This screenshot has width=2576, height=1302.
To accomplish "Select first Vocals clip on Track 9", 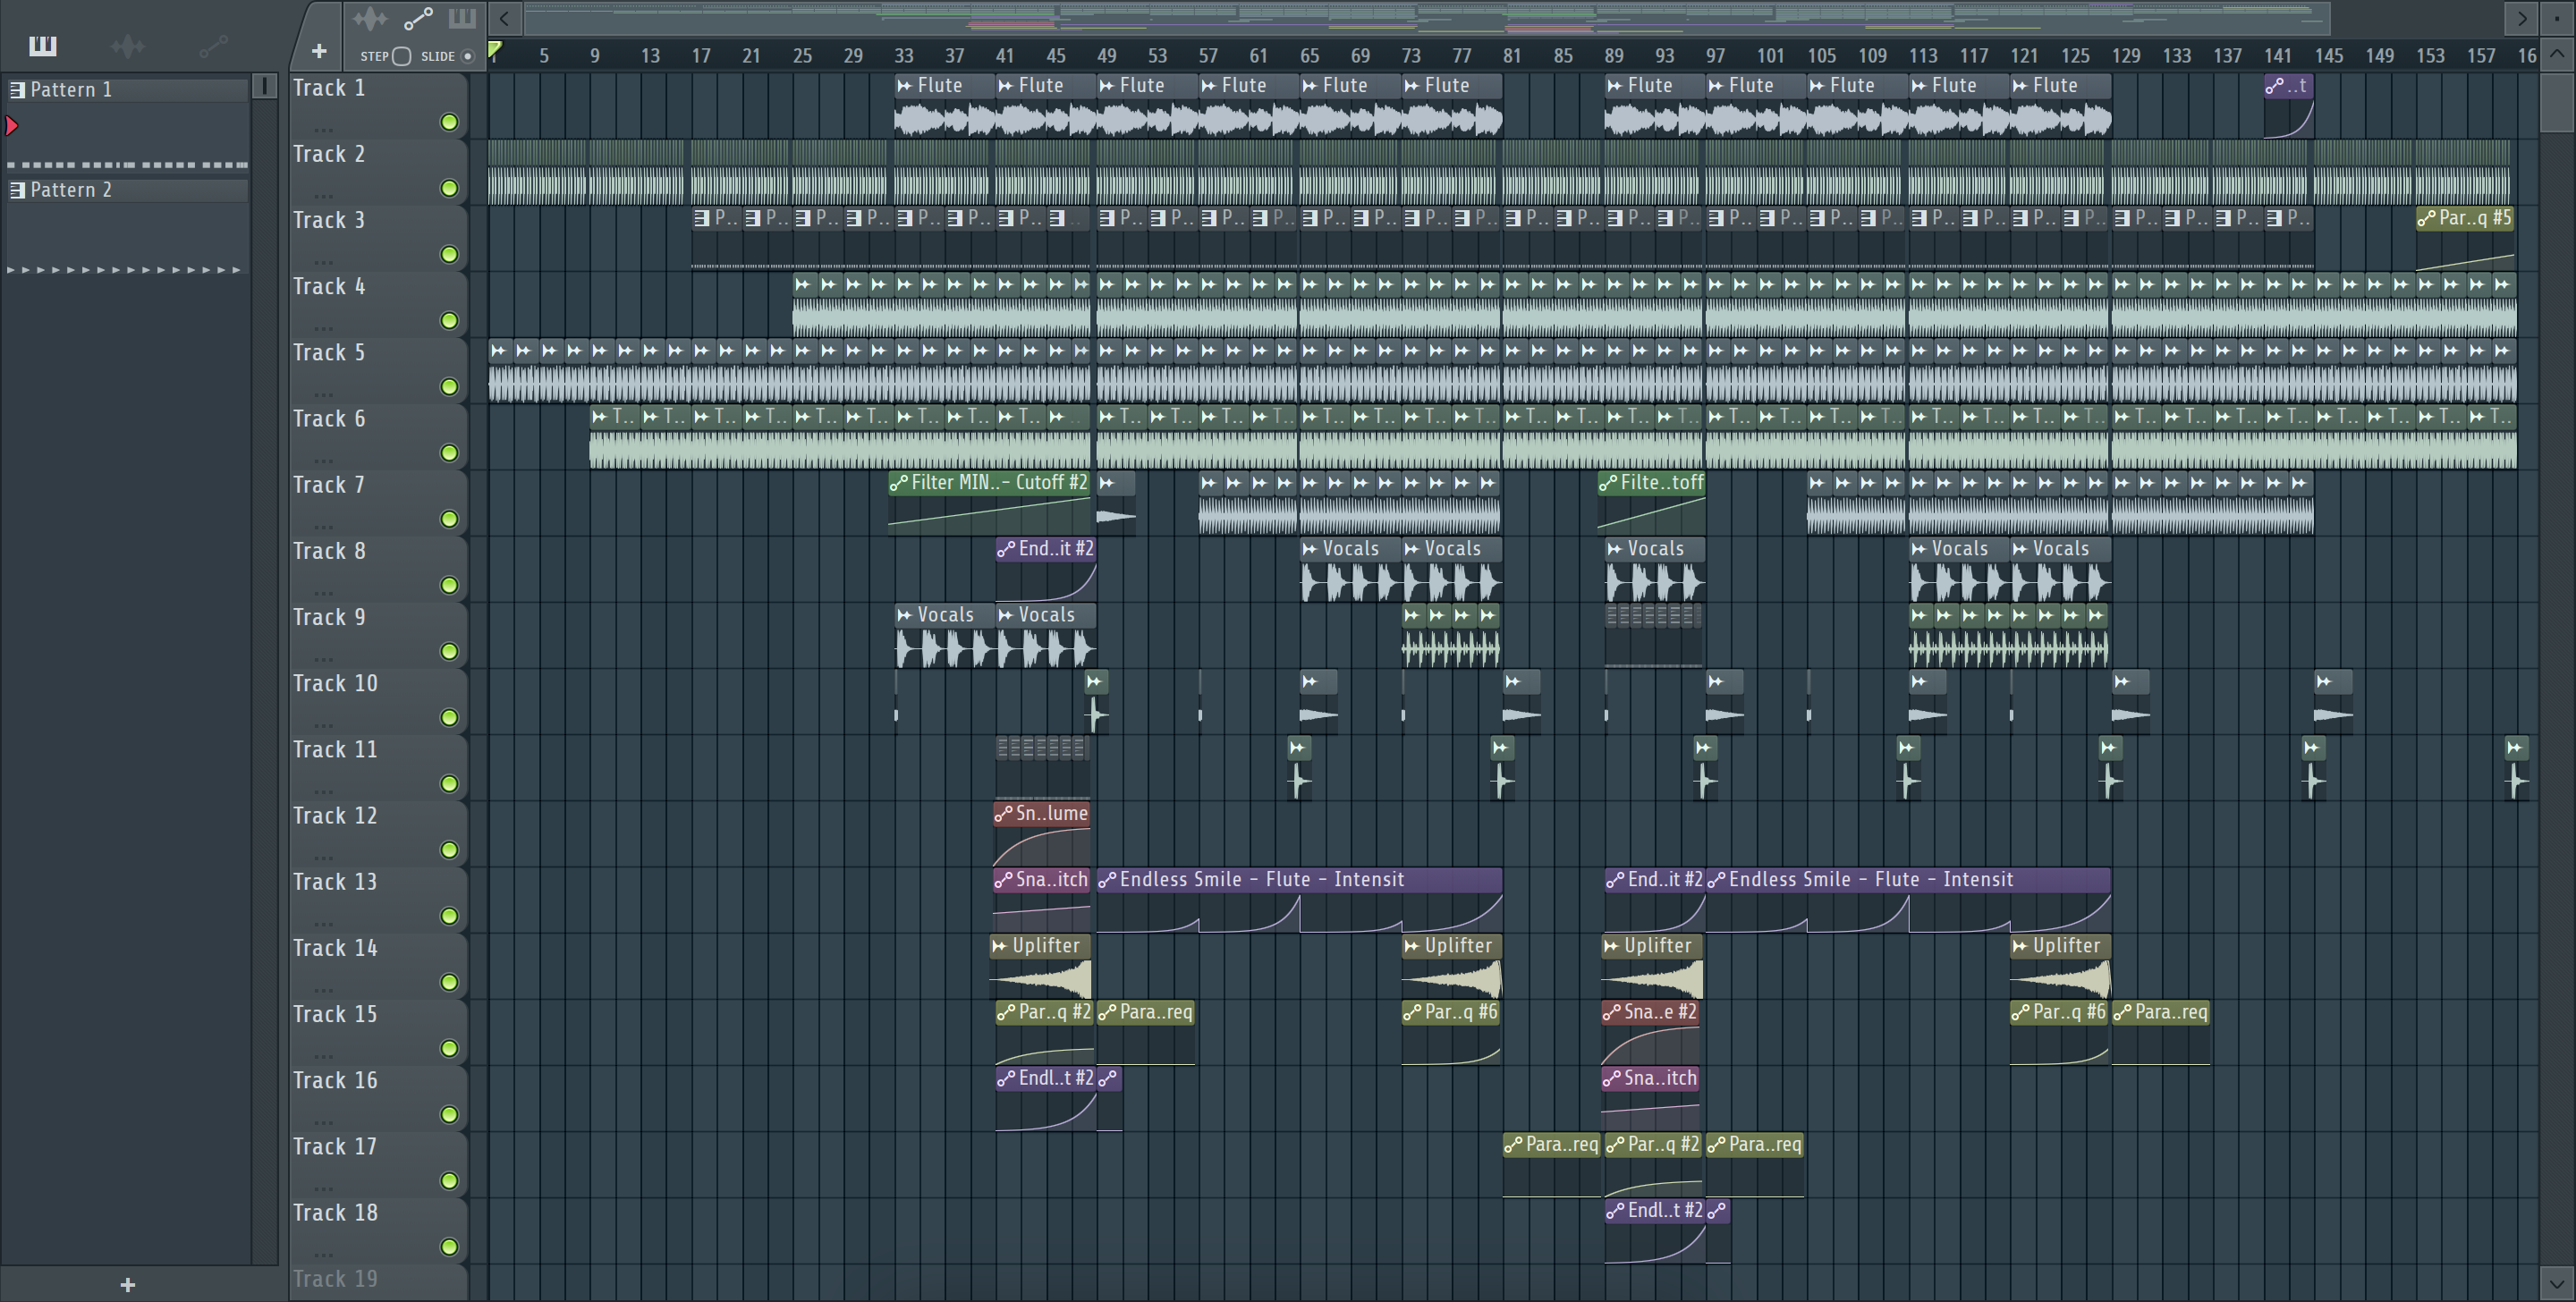I will coord(944,634).
